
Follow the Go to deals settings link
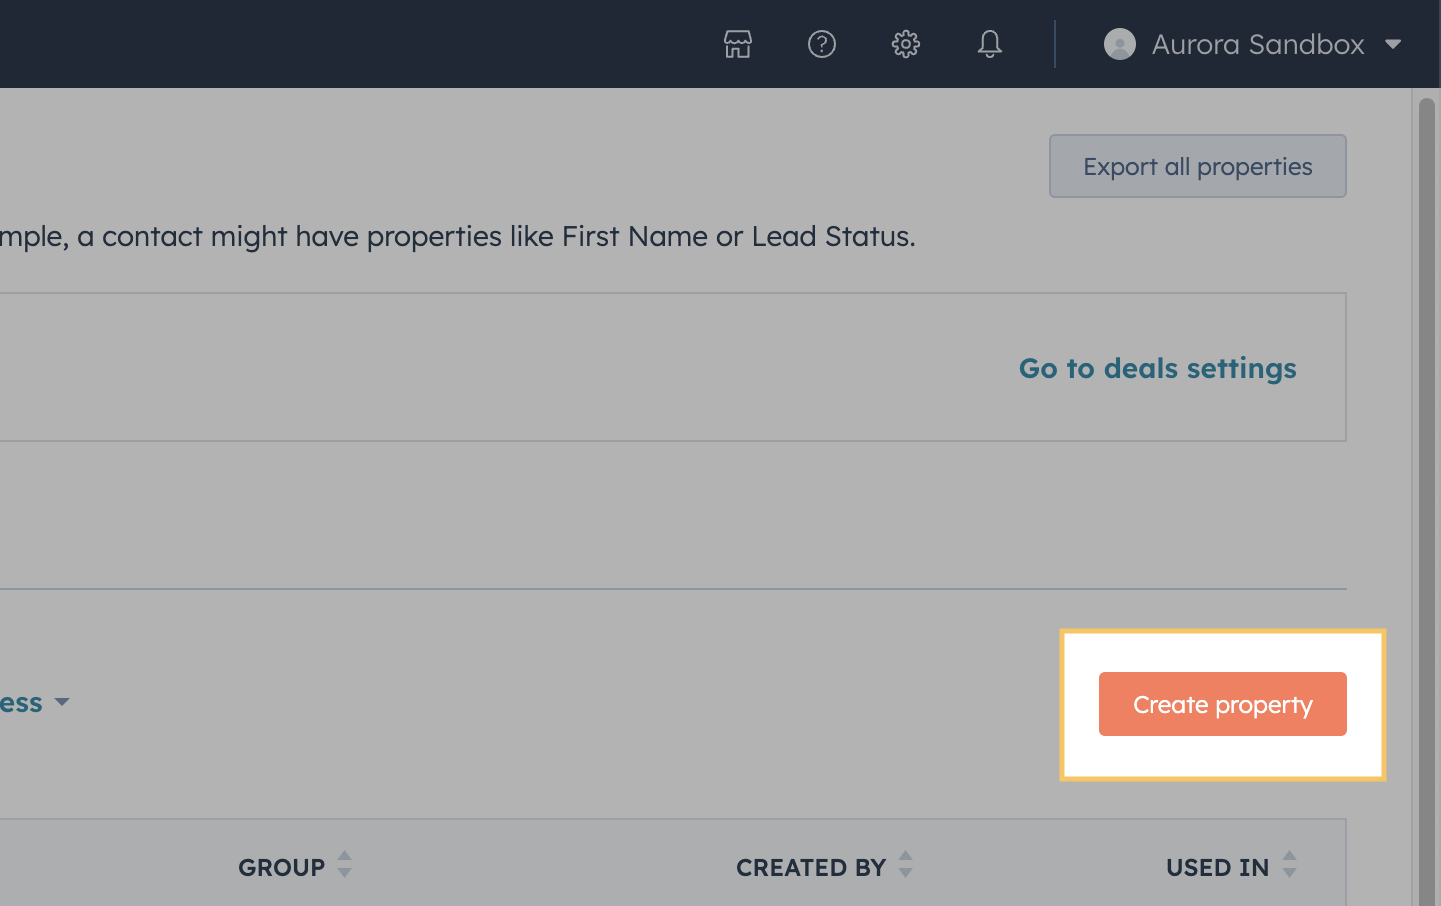[x=1158, y=368]
